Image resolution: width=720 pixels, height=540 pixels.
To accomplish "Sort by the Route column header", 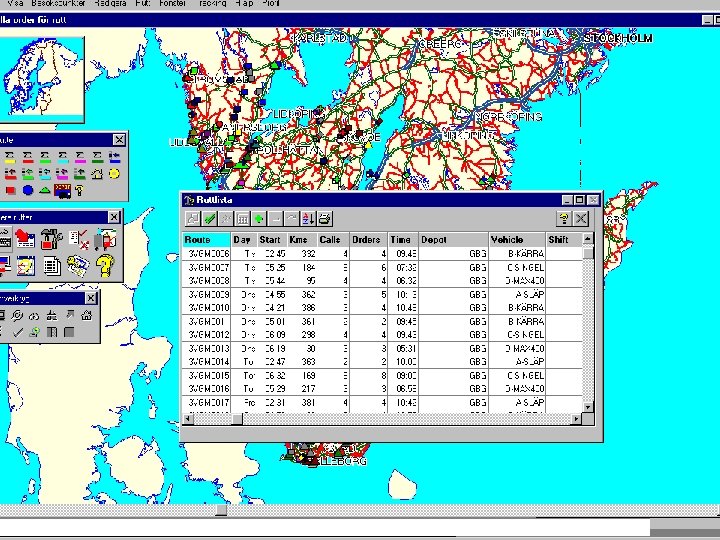I will pyautogui.click(x=206, y=240).
